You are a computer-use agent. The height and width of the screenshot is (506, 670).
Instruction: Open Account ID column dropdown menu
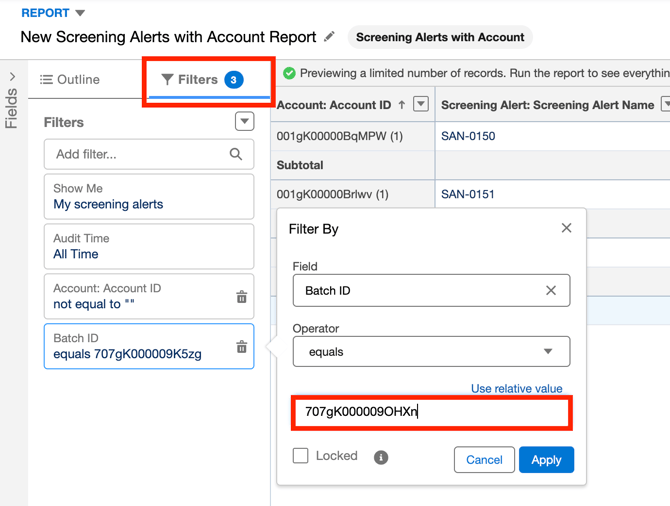[x=420, y=104]
